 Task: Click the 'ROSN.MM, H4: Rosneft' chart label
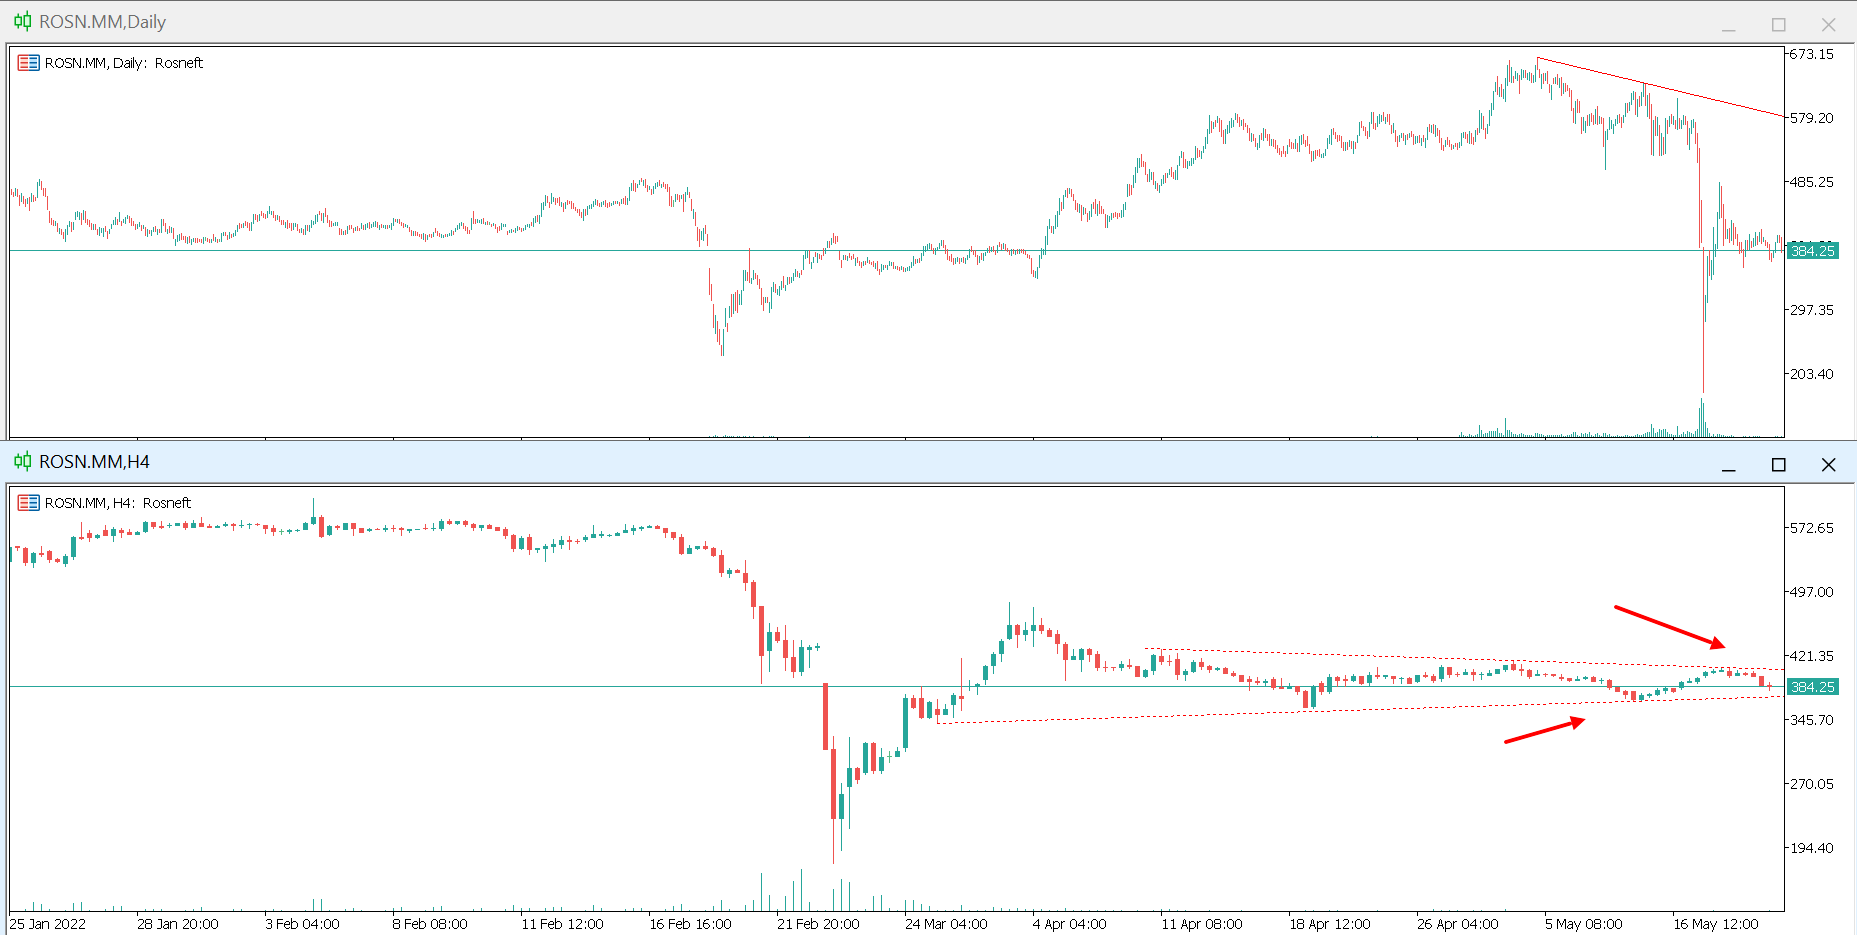click(118, 503)
